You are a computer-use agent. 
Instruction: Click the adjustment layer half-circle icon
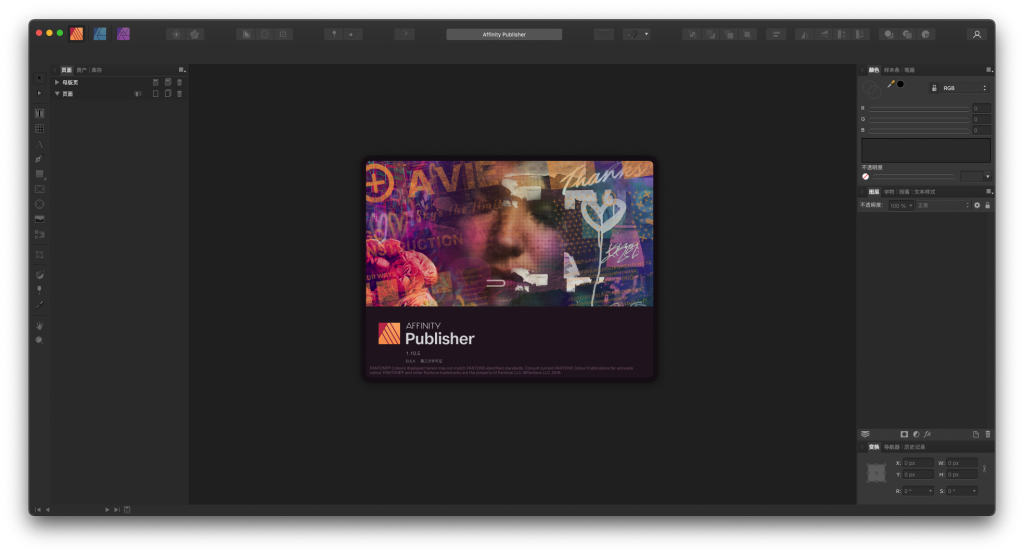pos(916,434)
